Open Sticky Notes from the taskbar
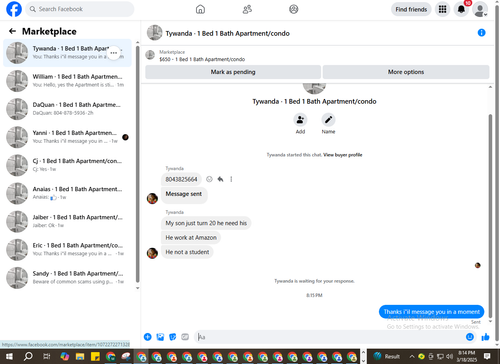The image size is (500, 364). pos(95,356)
